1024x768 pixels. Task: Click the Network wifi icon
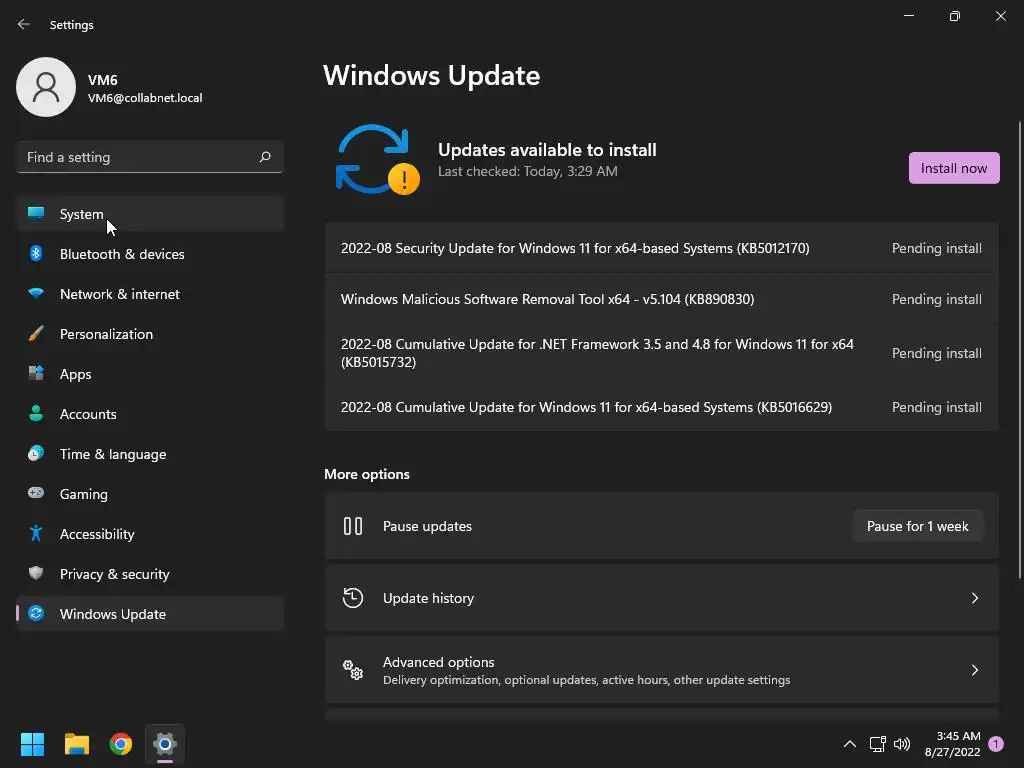[36, 293]
